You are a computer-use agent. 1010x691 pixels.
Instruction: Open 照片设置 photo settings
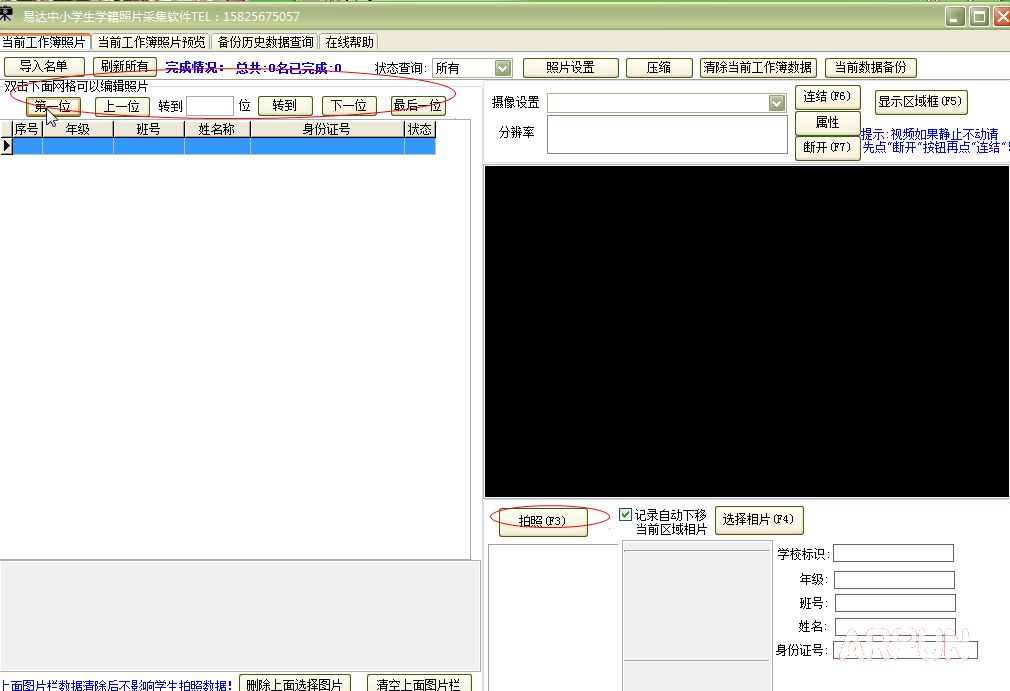(x=570, y=68)
